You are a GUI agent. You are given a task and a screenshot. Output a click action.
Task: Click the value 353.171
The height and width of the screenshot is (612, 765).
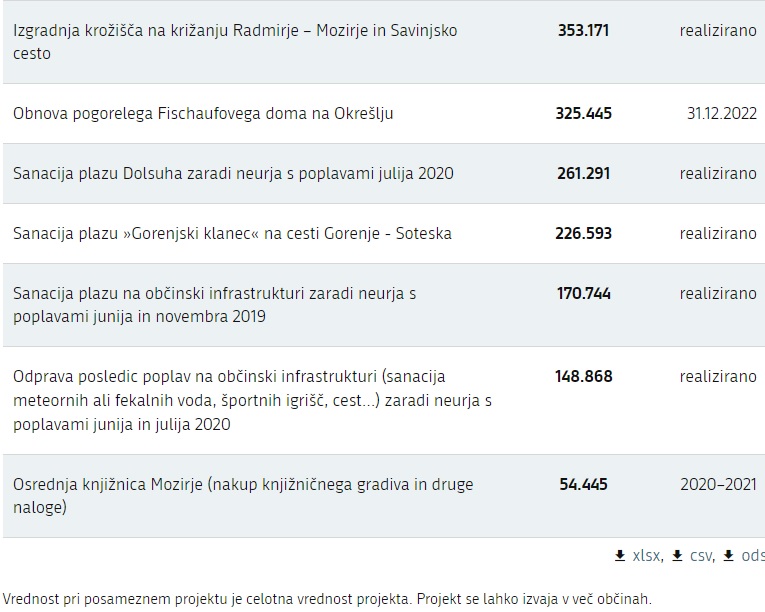(x=584, y=30)
